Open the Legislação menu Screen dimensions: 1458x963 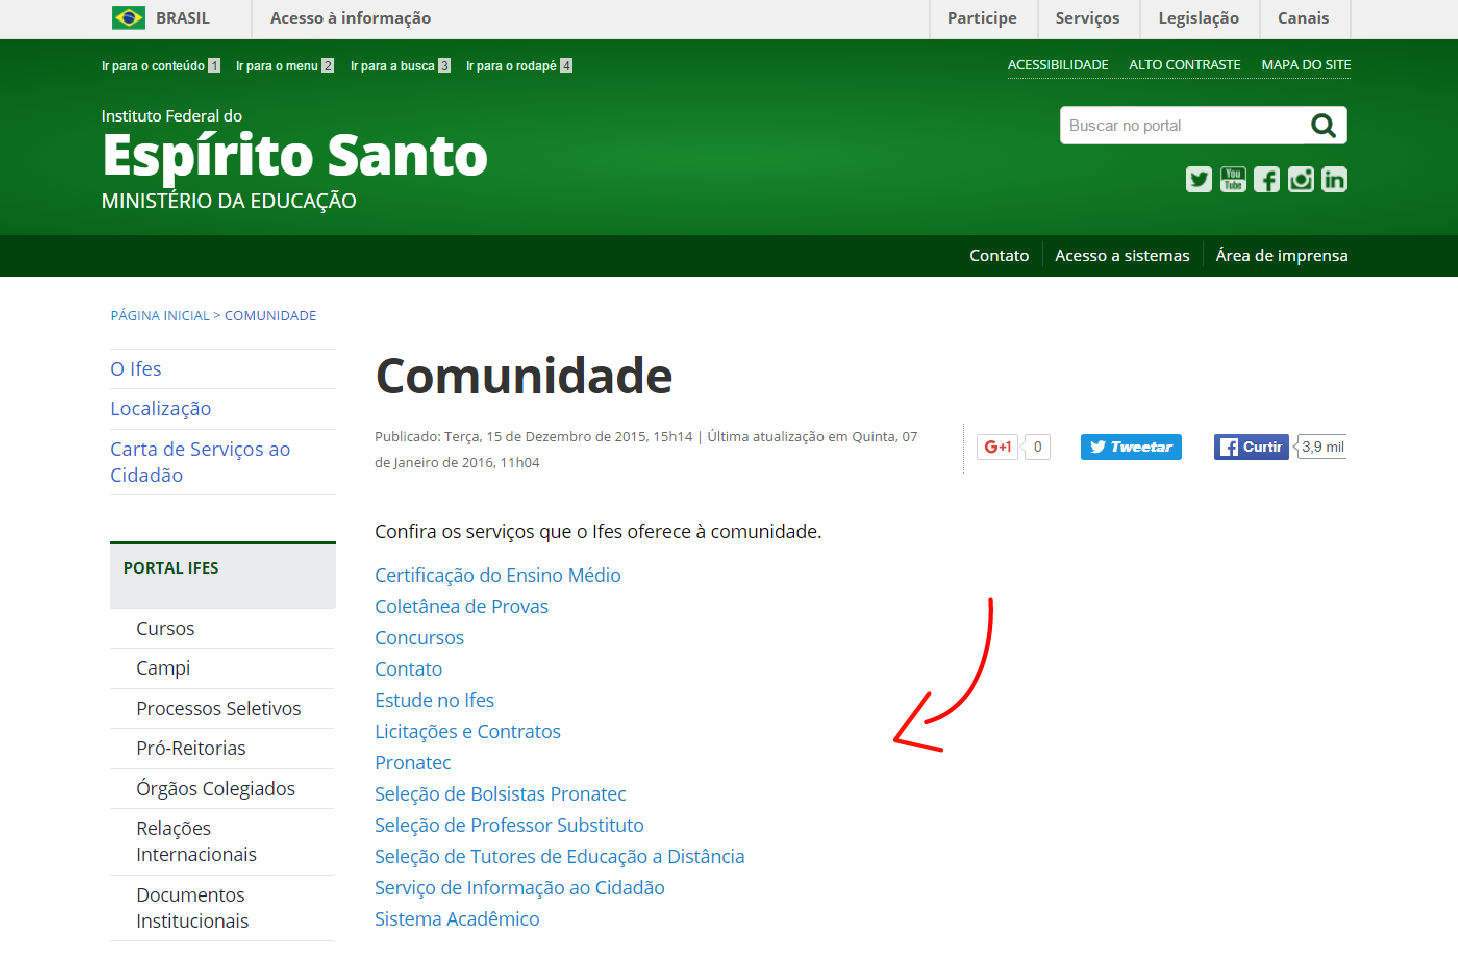(x=1198, y=18)
